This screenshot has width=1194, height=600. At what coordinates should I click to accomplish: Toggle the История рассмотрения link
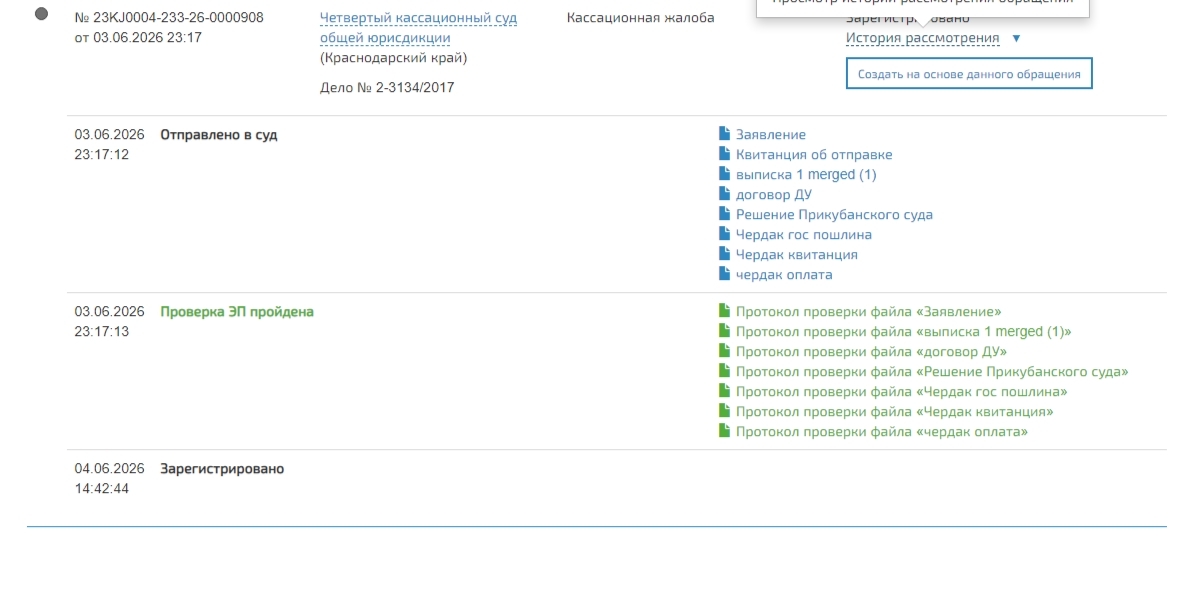pyautogui.click(x=922, y=38)
